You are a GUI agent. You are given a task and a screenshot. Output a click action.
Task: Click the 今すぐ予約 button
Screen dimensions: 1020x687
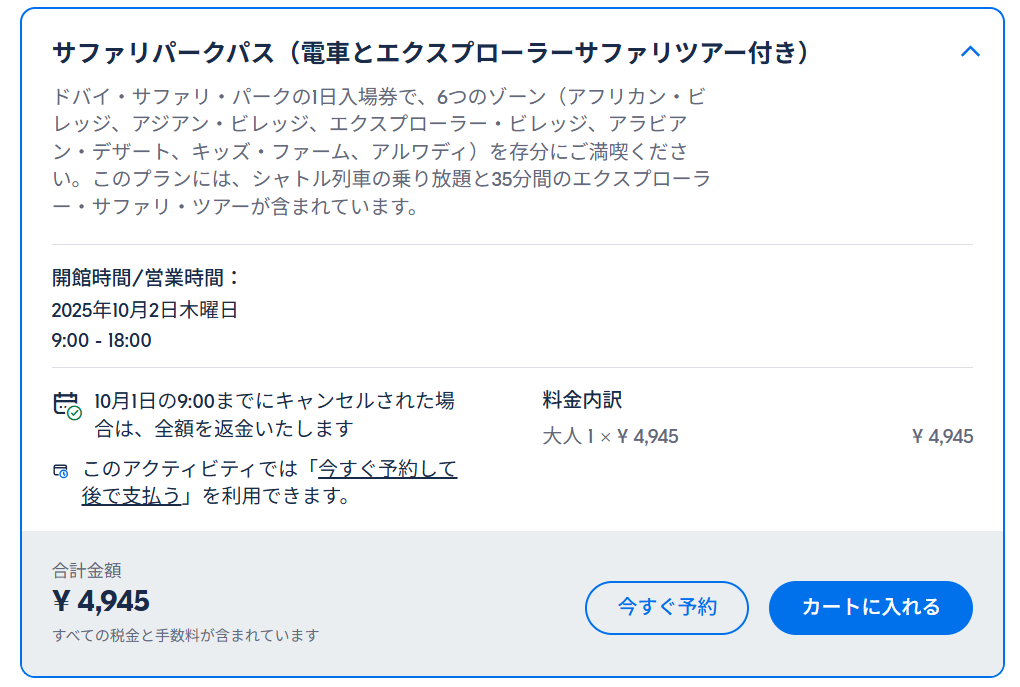667,607
